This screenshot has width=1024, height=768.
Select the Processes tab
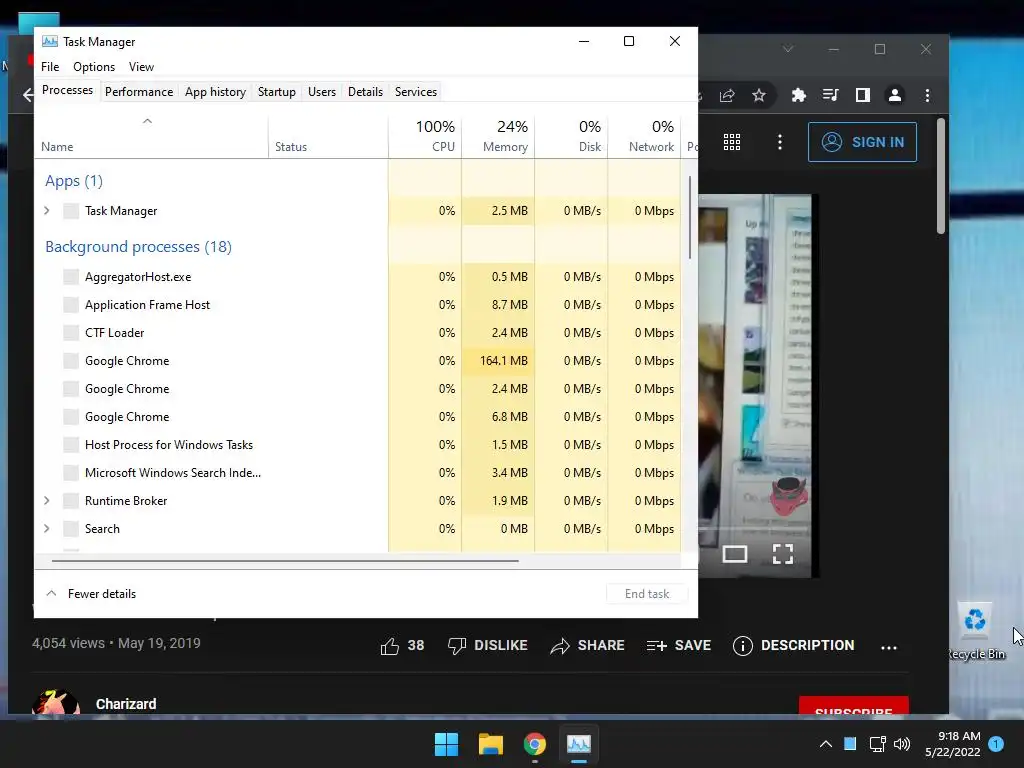(x=67, y=90)
